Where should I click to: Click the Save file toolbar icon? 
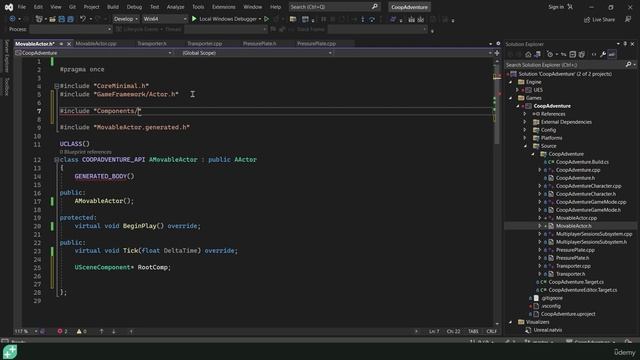click(x=62, y=19)
